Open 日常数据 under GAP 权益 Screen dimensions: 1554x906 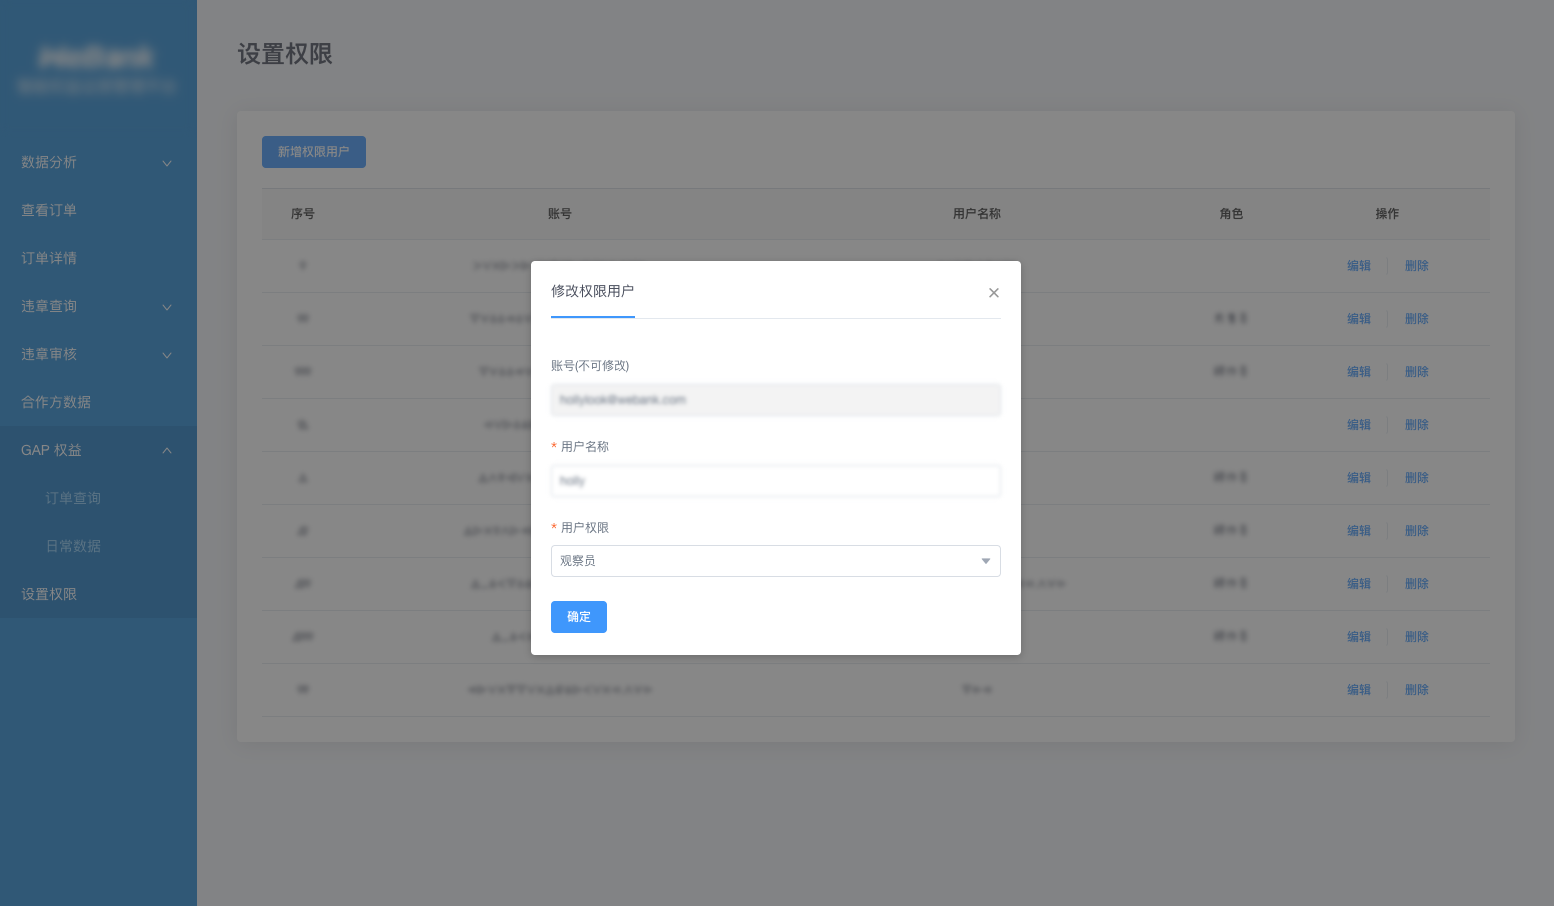(x=73, y=546)
